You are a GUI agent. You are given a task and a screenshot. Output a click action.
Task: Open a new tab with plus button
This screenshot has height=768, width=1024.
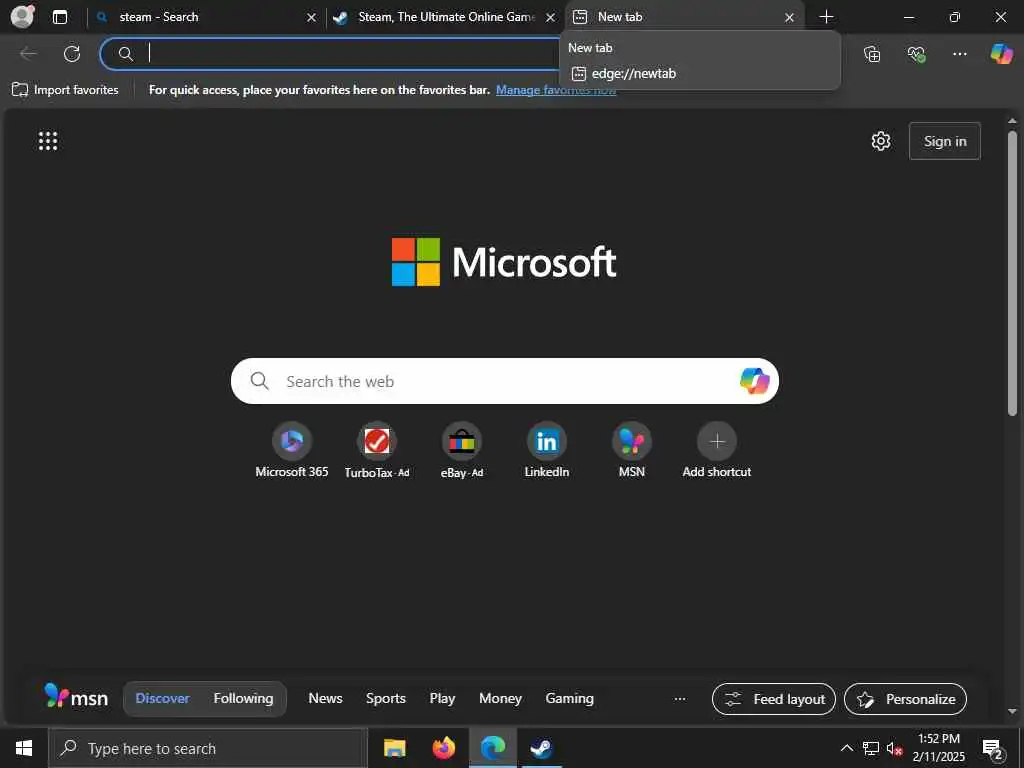pos(826,17)
